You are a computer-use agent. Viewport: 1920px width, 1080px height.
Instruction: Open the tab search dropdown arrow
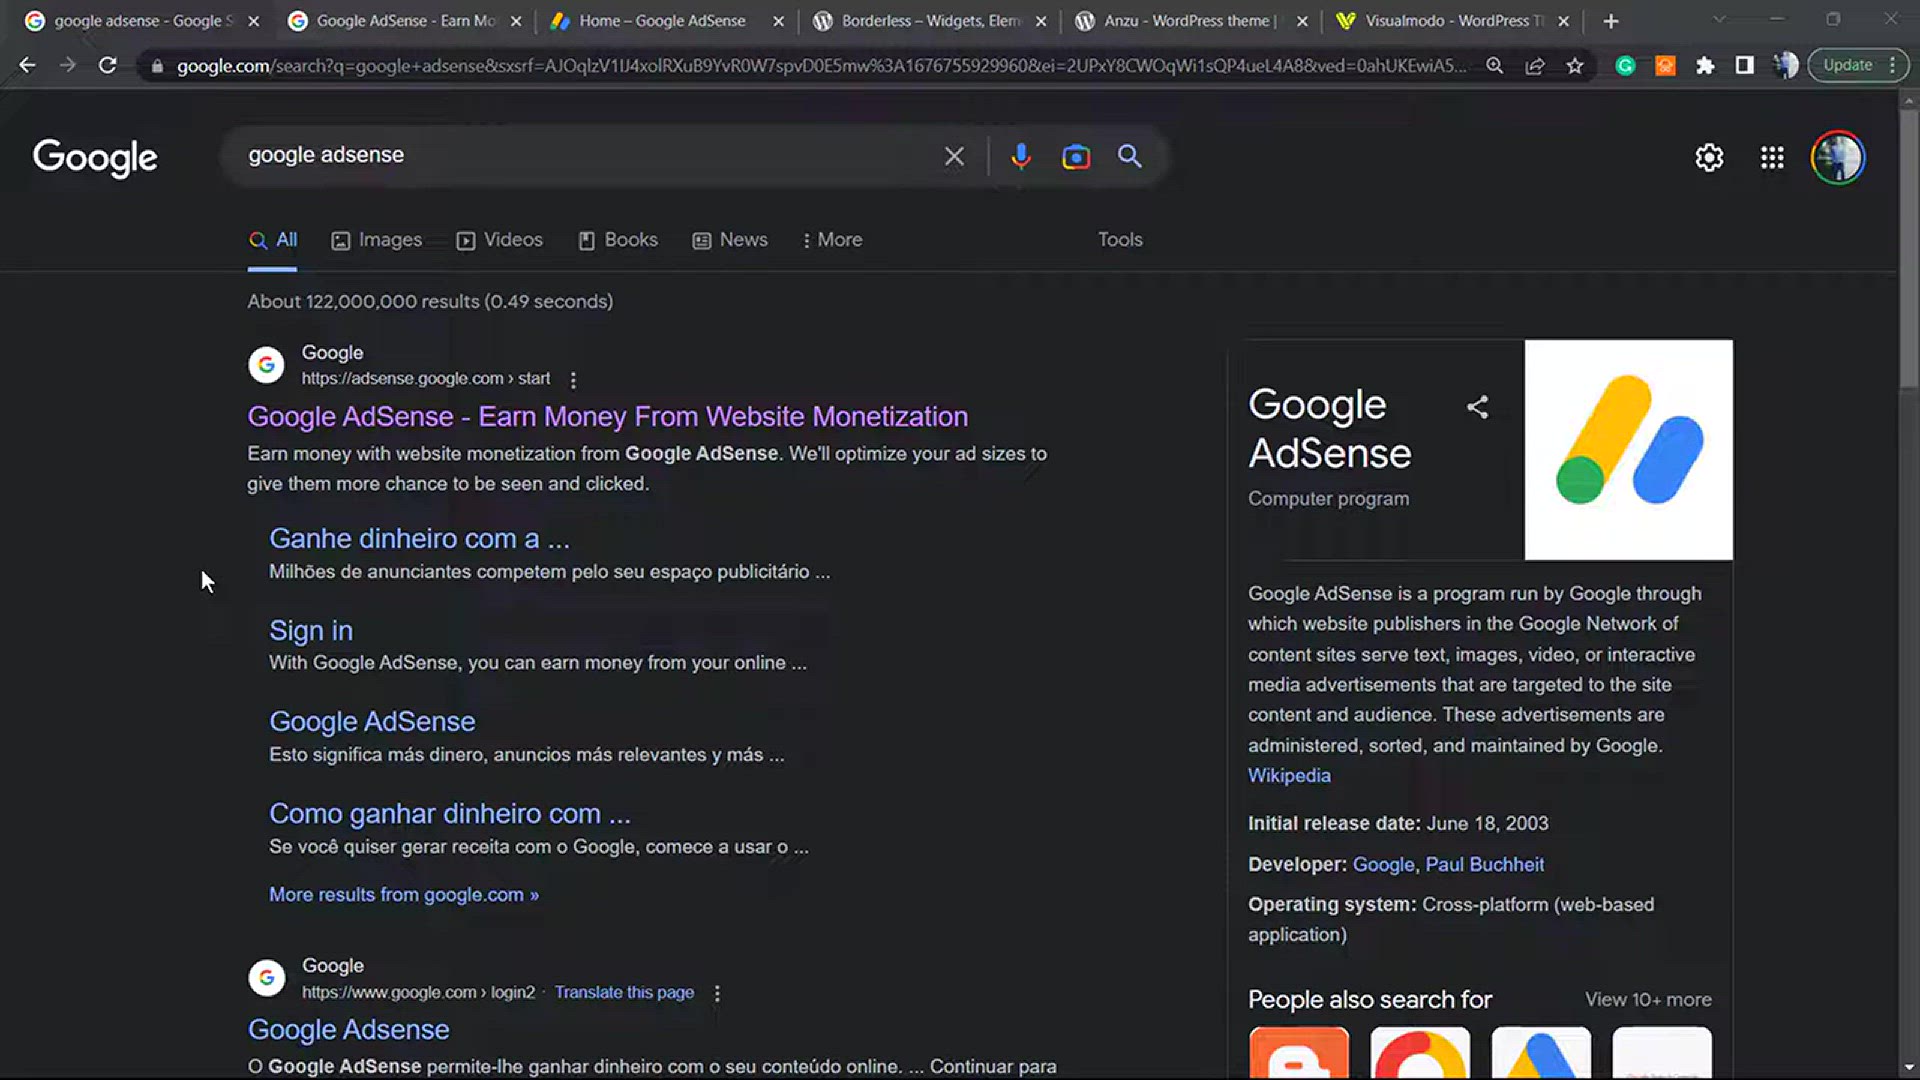(1719, 20)
